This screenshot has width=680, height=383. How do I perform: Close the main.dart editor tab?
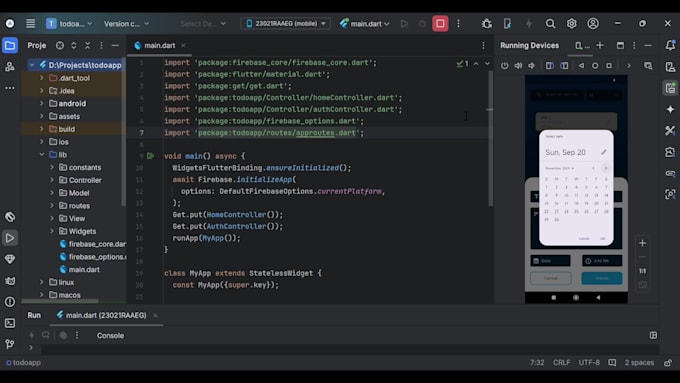coord(183,45)
